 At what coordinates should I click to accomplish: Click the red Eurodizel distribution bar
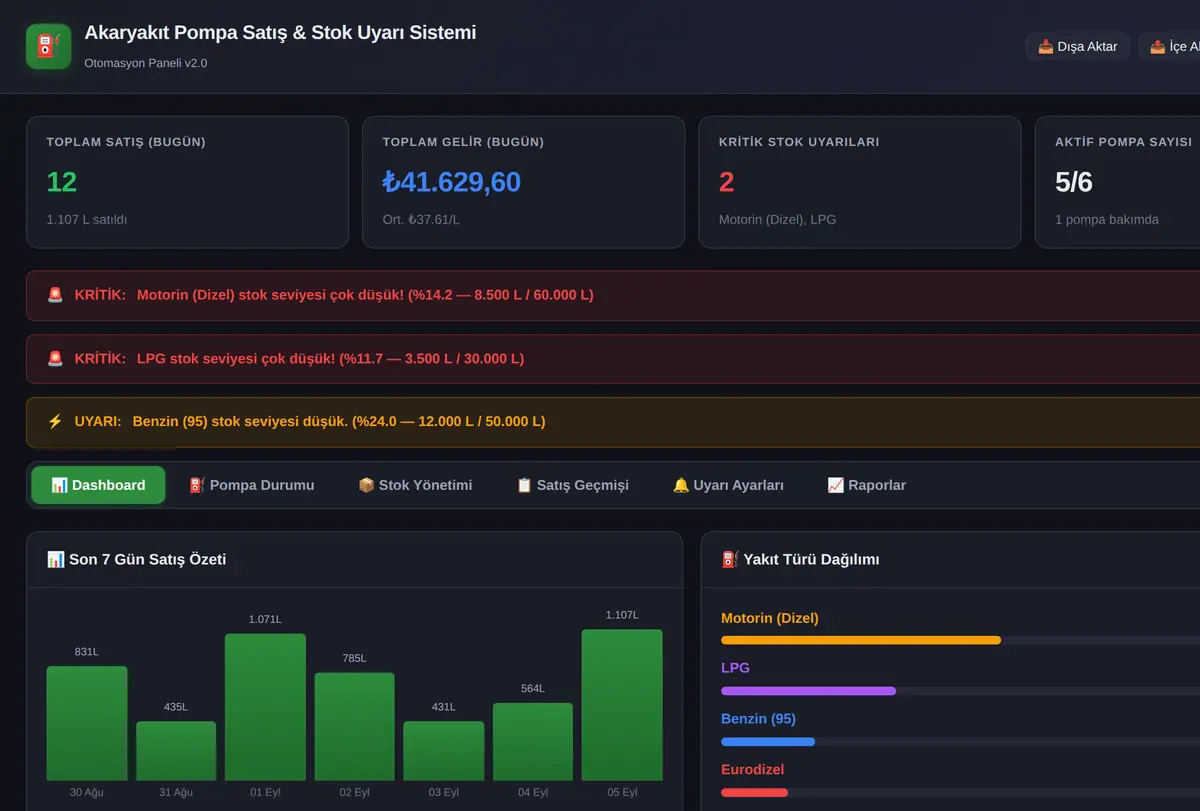pyautogui.click(x=754, y=793)
